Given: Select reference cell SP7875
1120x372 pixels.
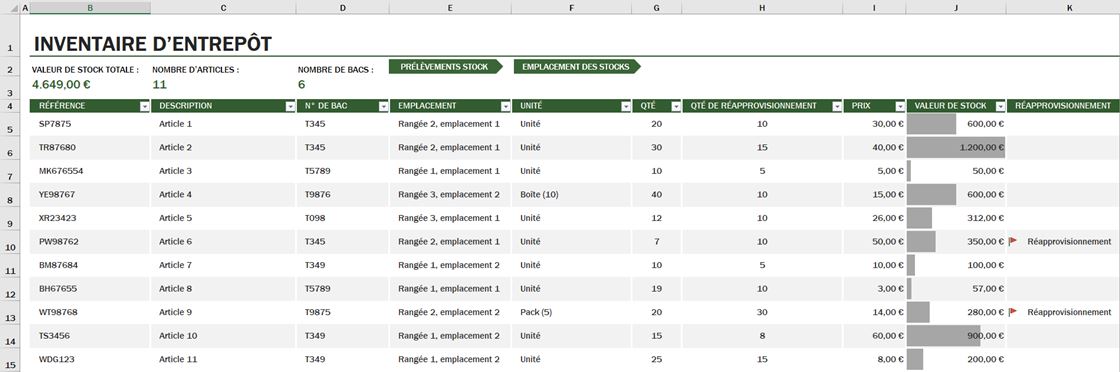Looking at the screenshot, I should coord(90,124).
